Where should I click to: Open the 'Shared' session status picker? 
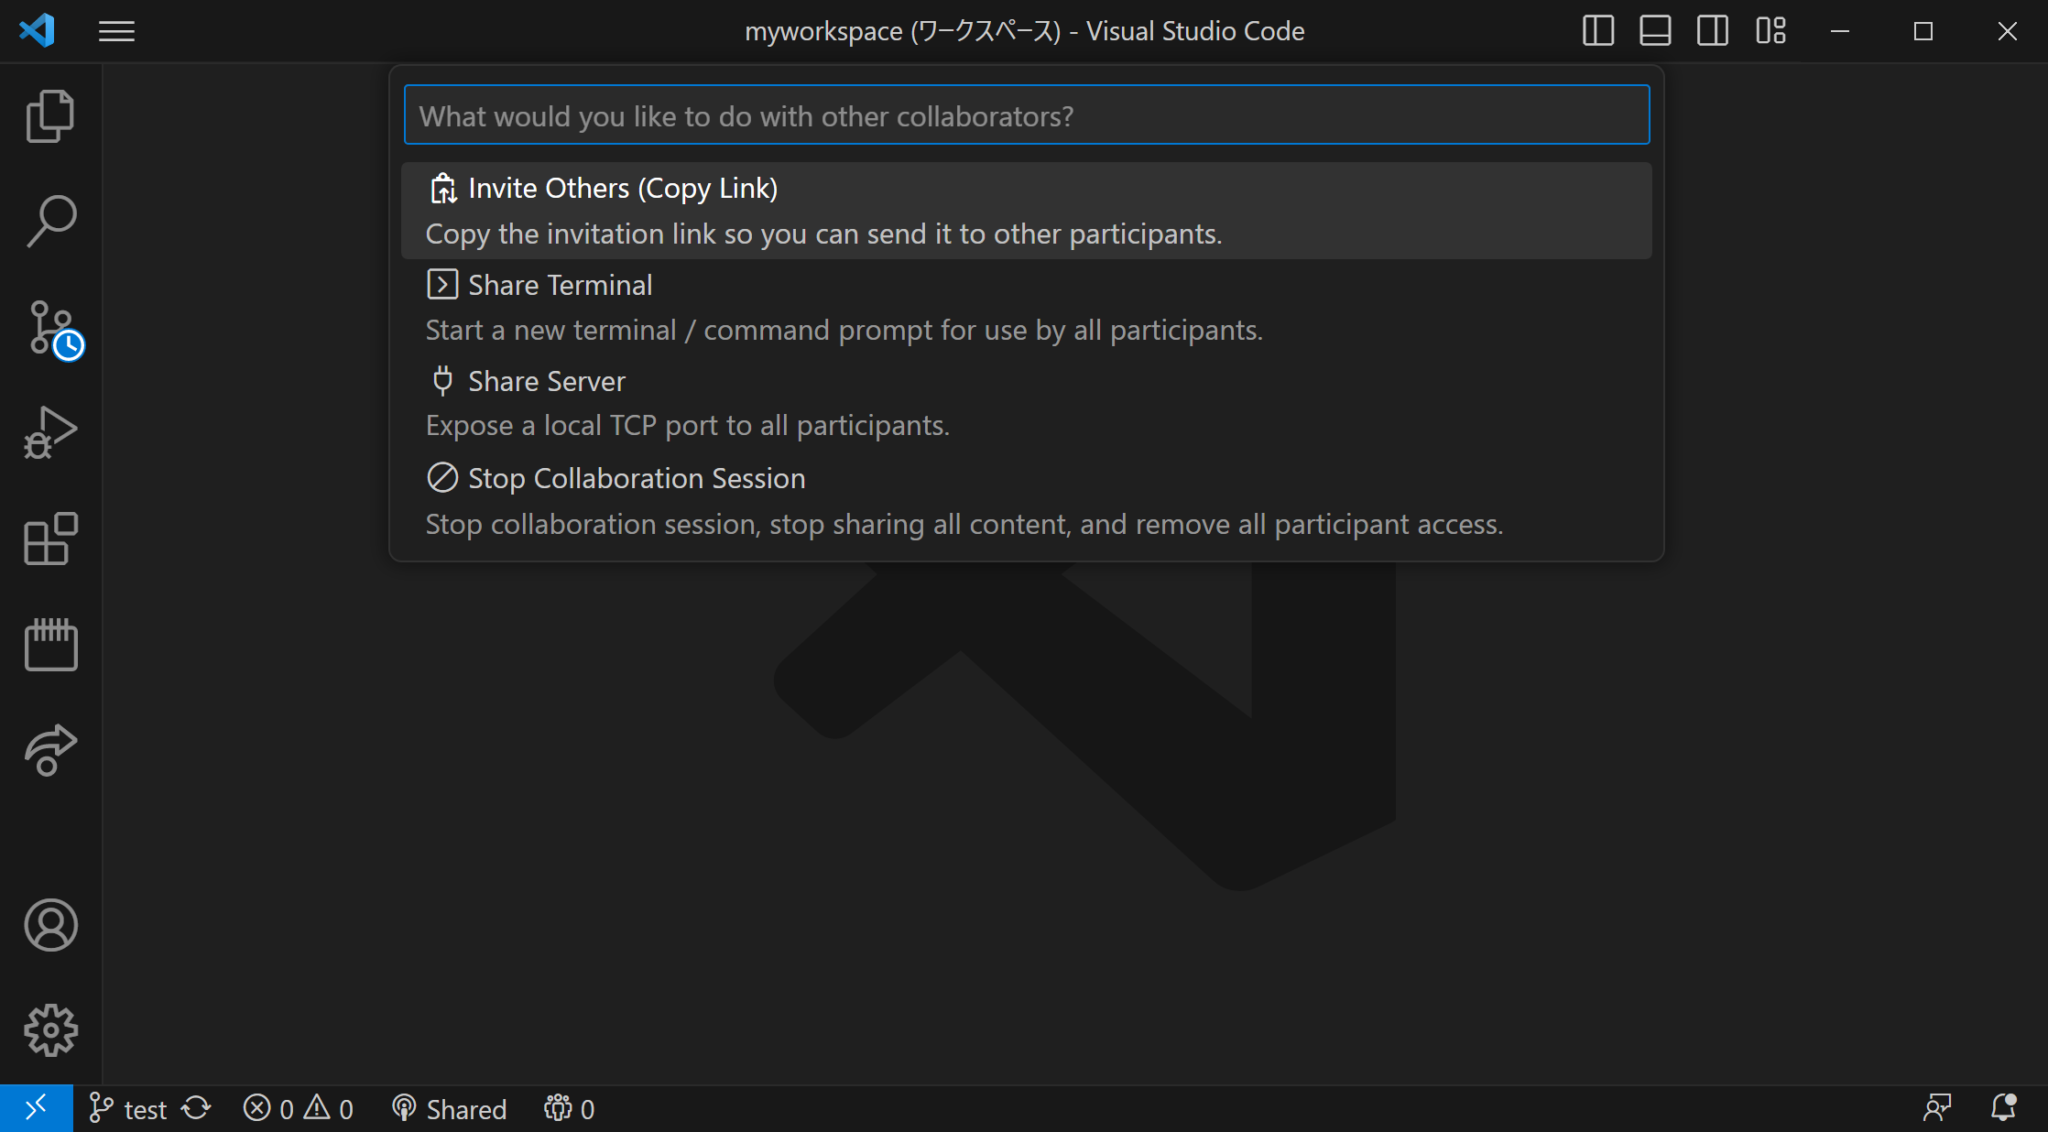(448, 1108)
